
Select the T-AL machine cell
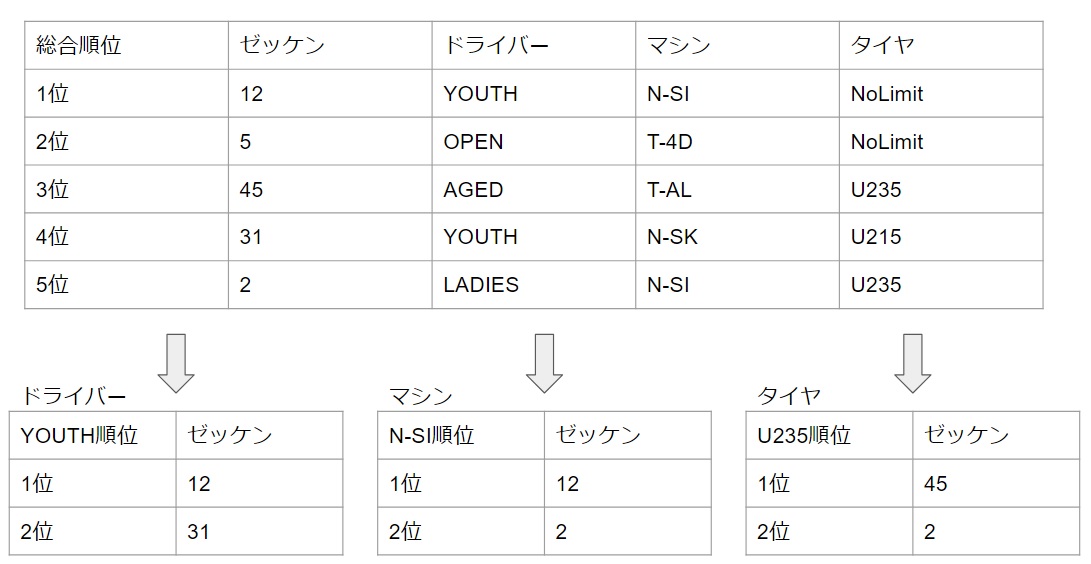point(736,190)
